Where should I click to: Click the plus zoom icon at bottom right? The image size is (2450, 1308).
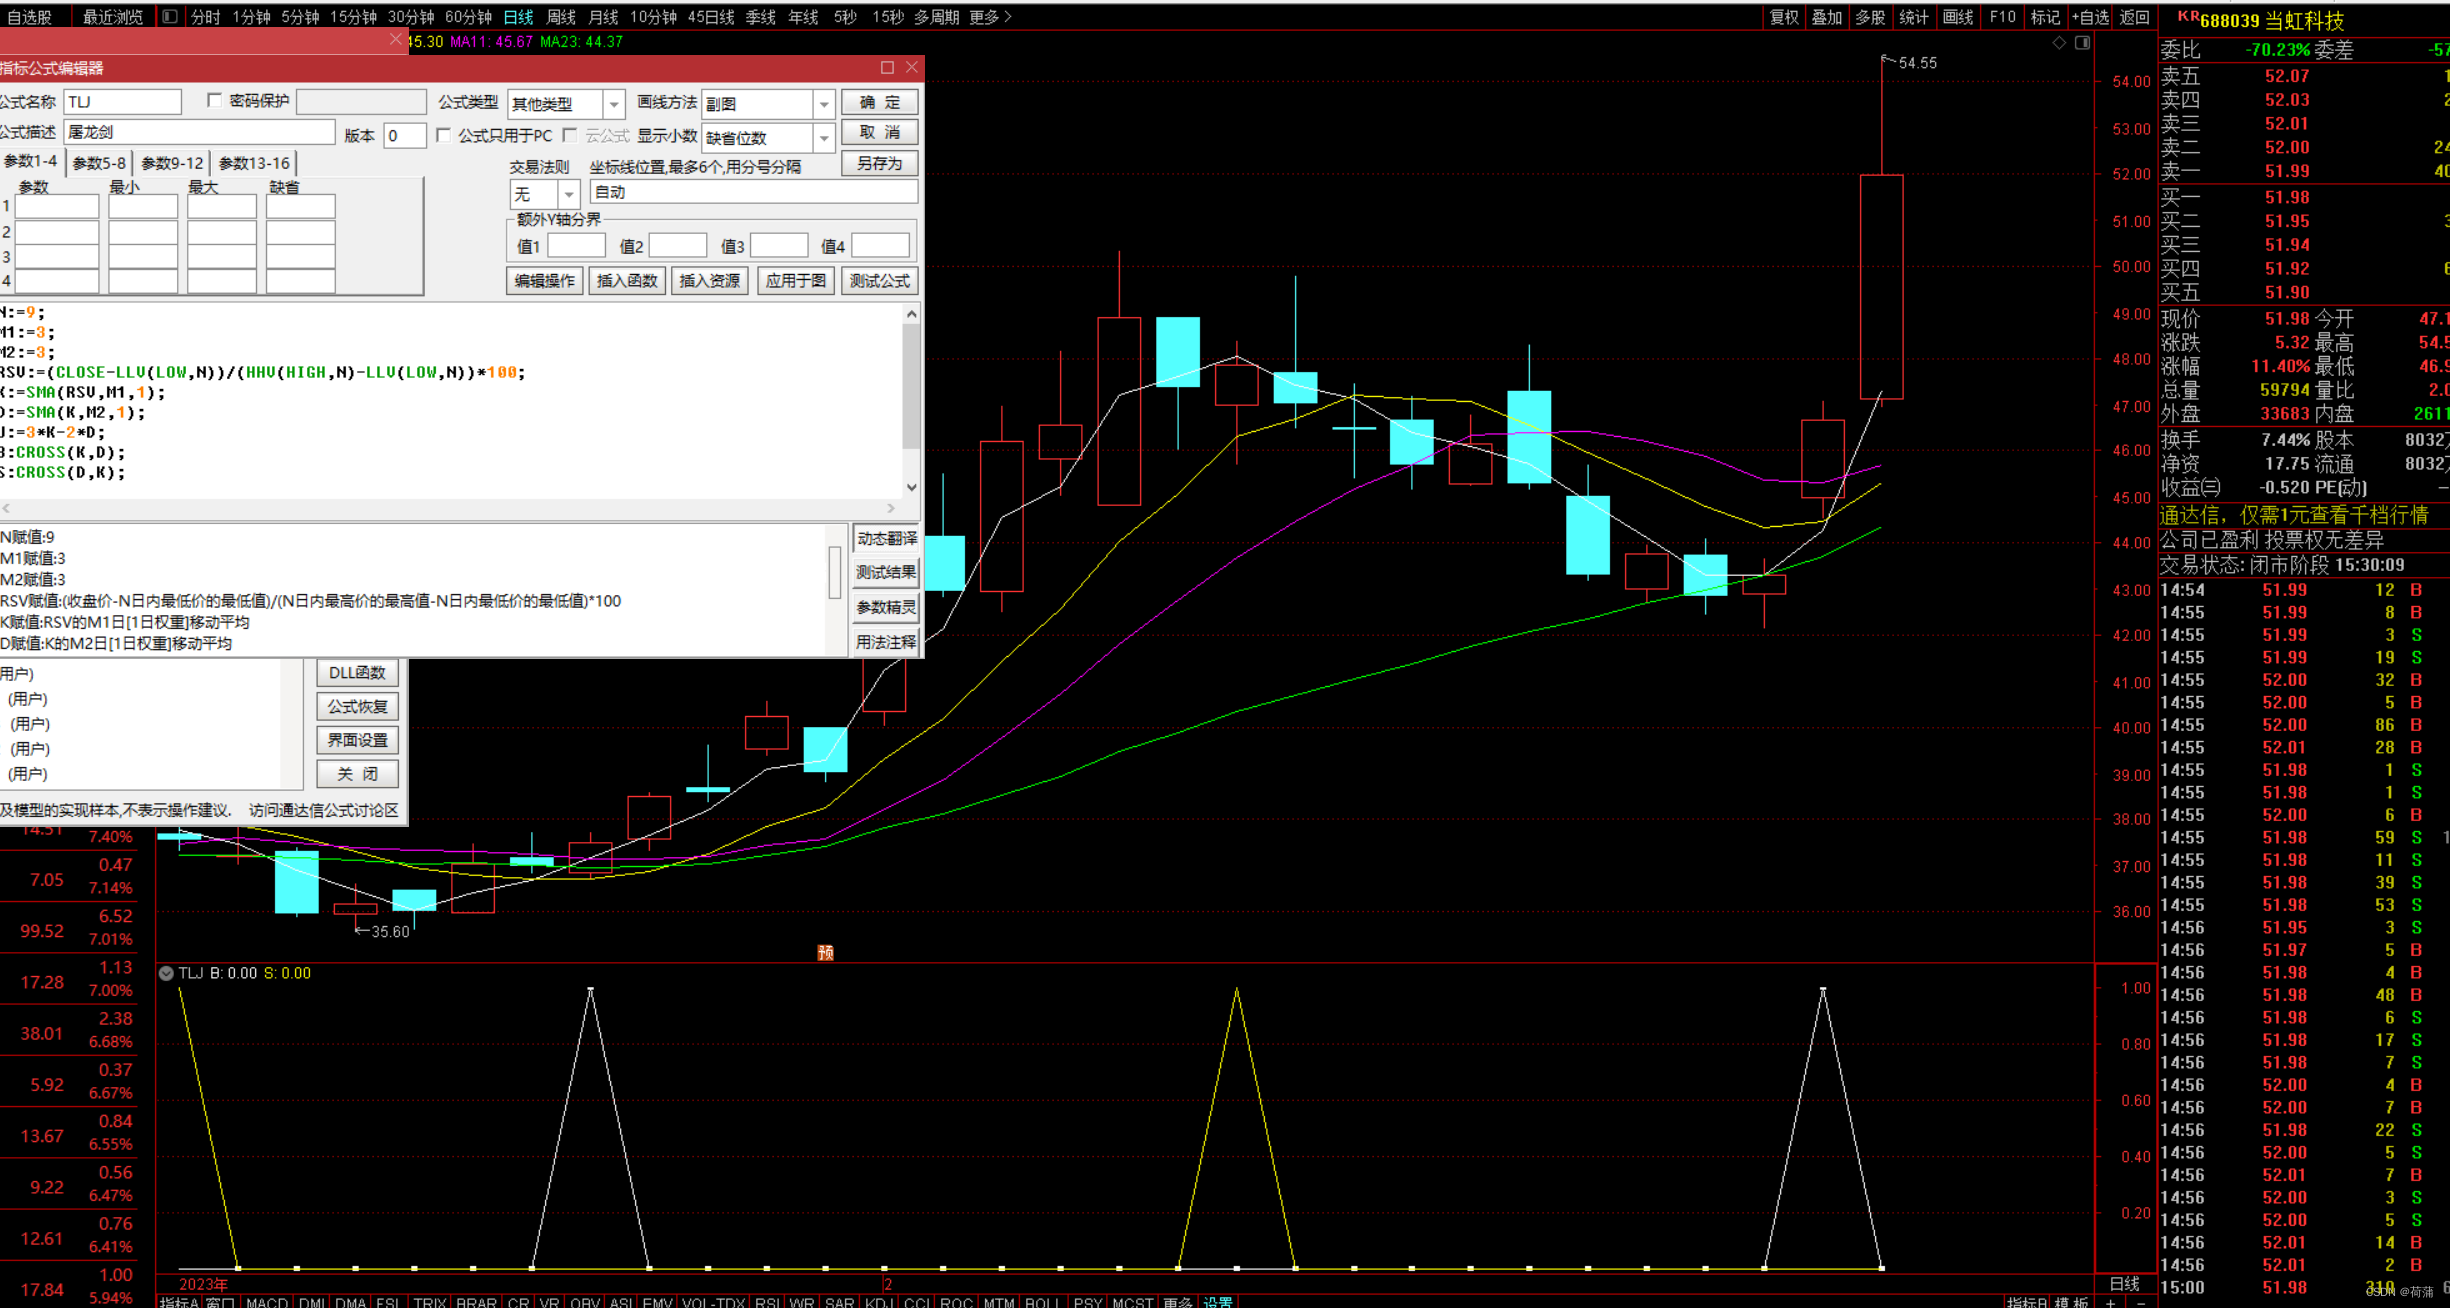2111,1302
